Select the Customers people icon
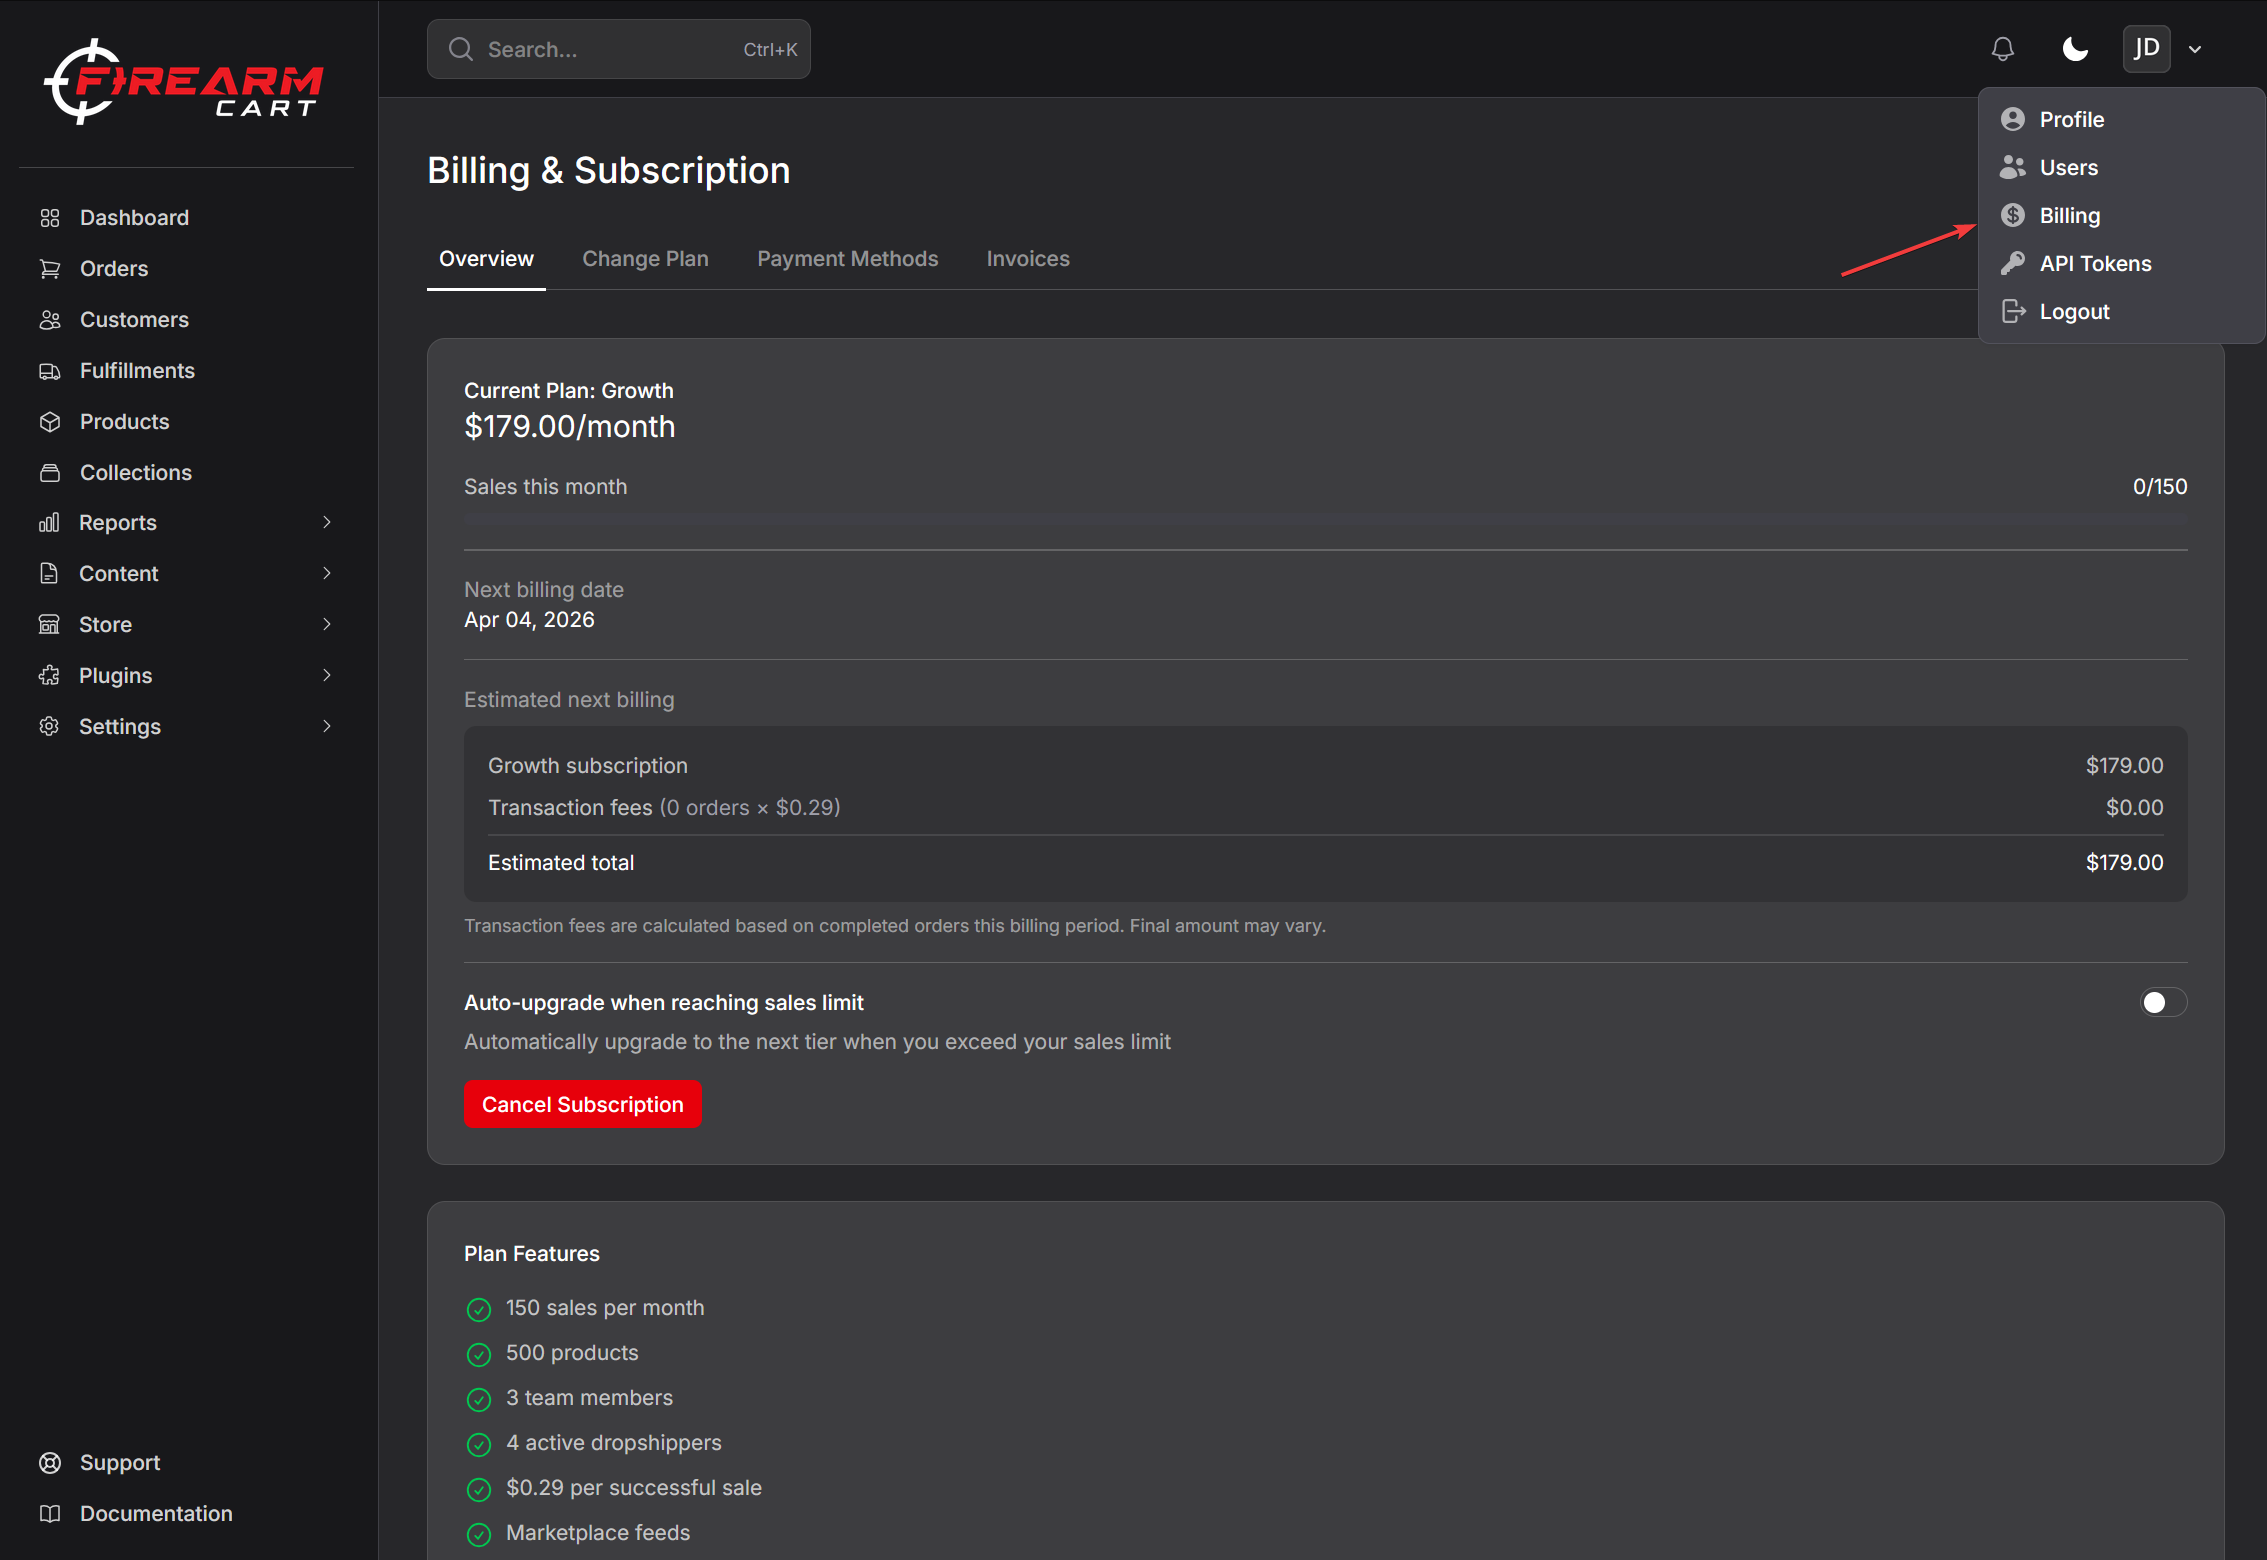Screen dimensions: 2267x1560 [50, 320]
